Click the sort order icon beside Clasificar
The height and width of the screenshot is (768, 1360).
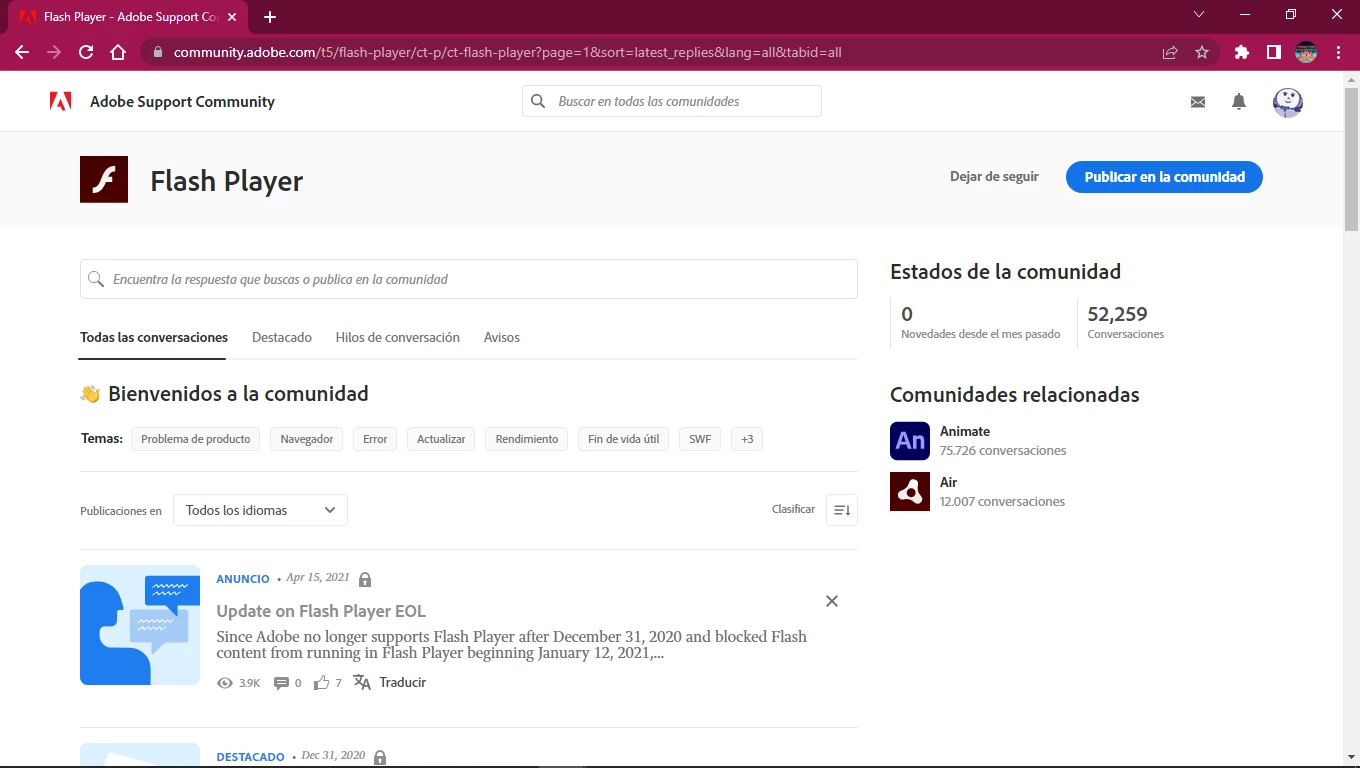coord(842,510)
